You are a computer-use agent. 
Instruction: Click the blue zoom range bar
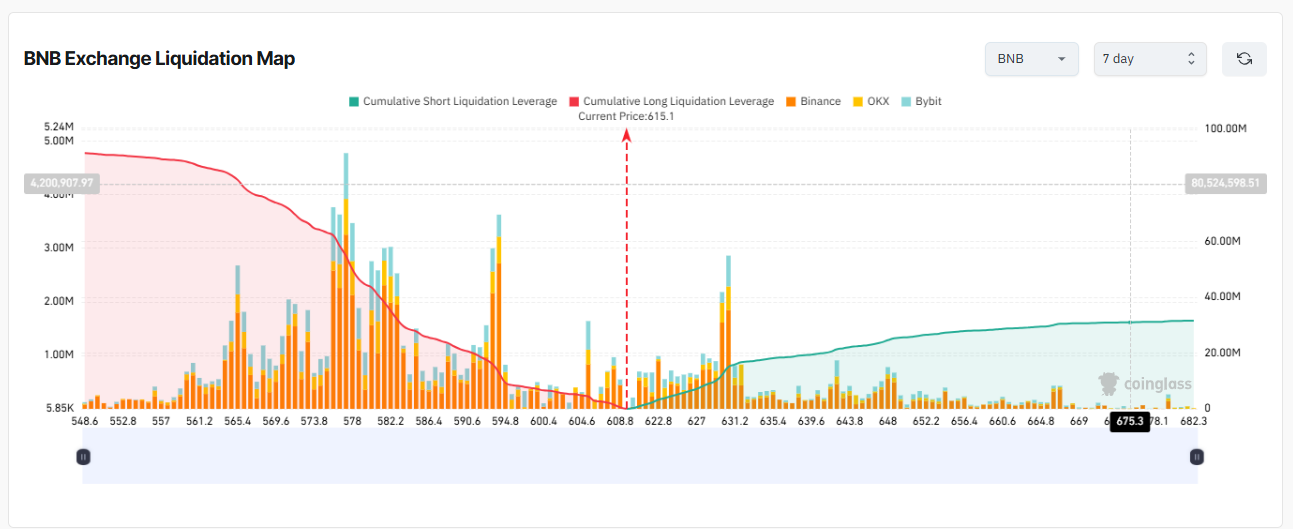tap(640, 457)
